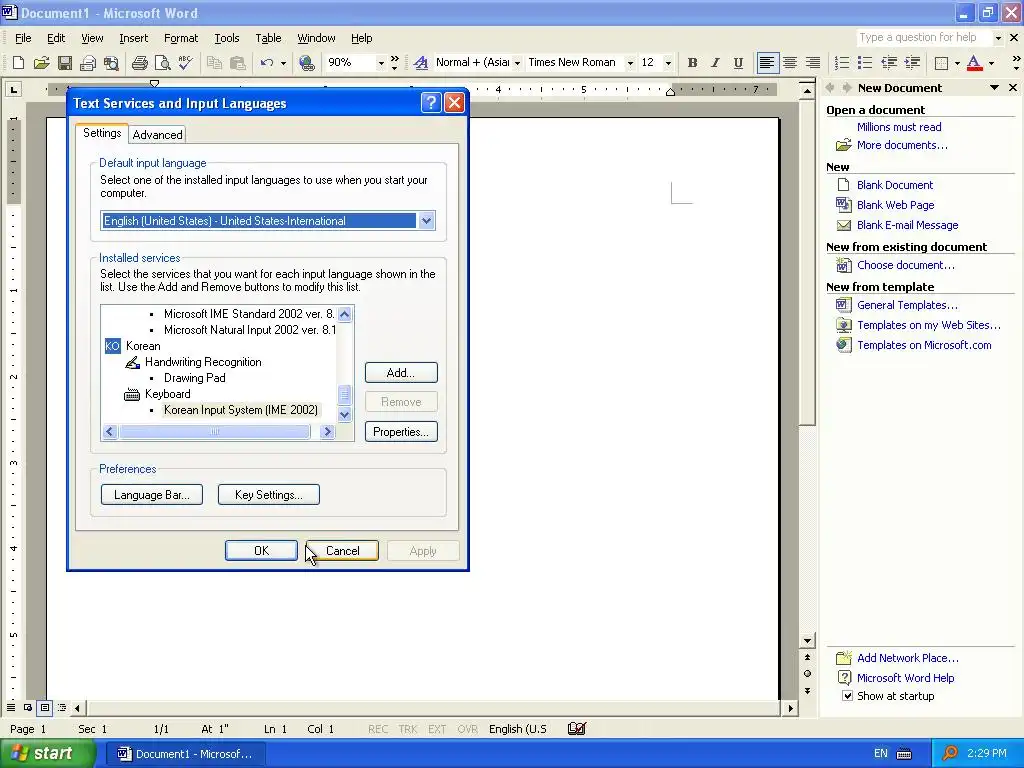Screen dimensions: 1024x768
Task: Open the Format menu
Action: click(181, 38)
